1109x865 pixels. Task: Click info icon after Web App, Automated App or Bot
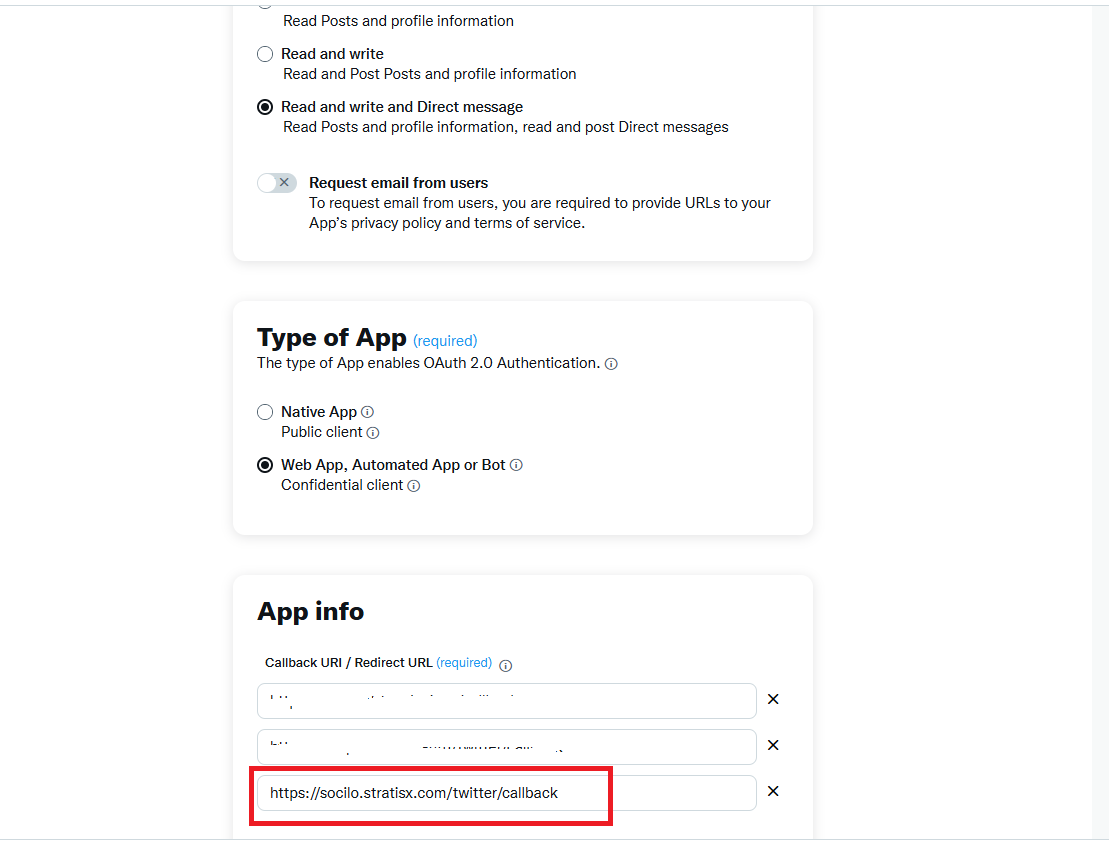pos(516,465)
